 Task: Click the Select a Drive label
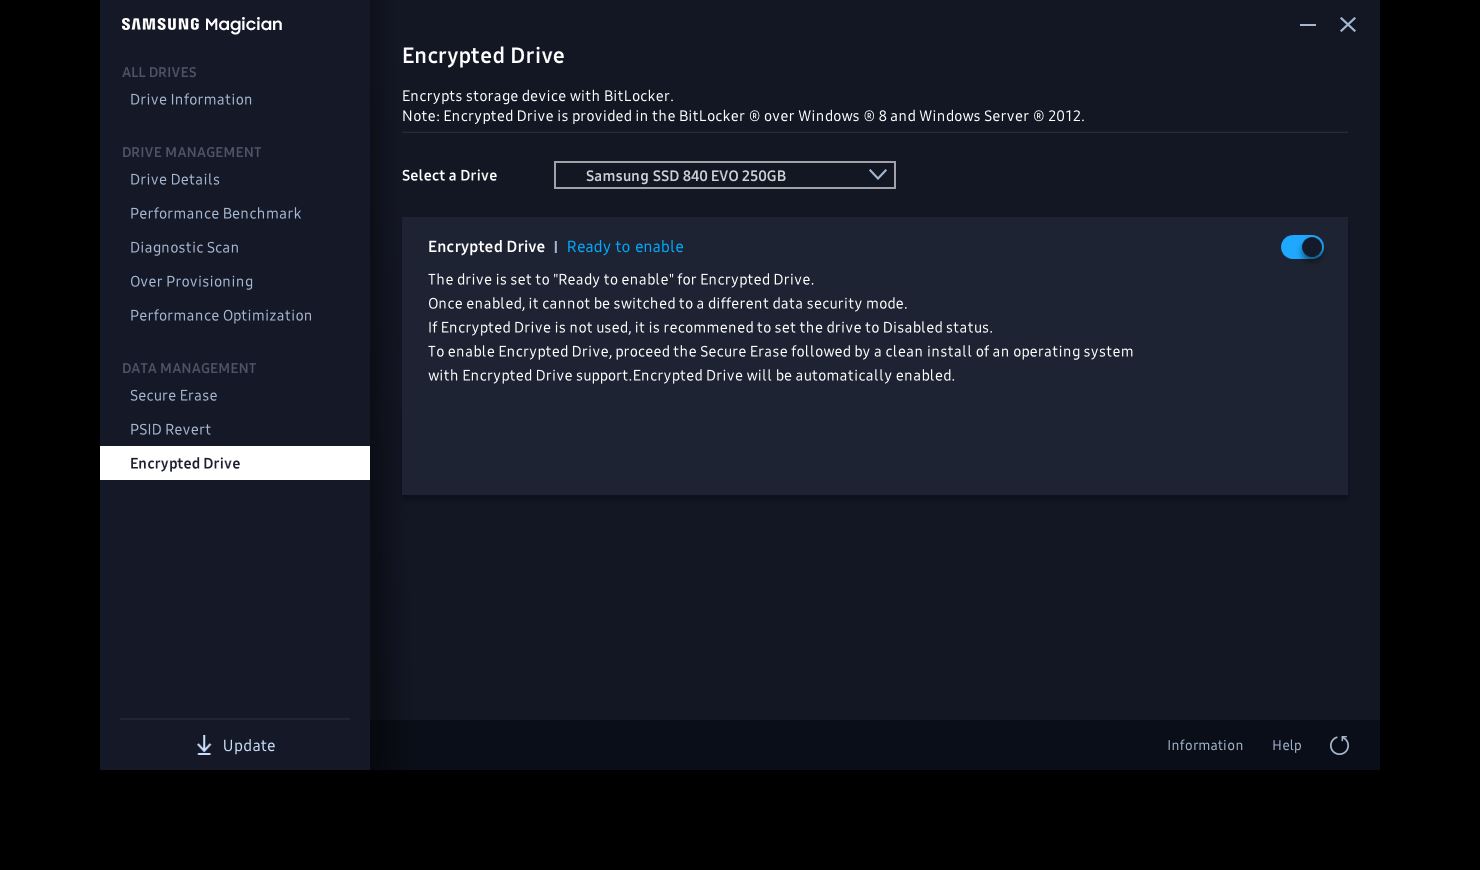(x=449, y=175)
